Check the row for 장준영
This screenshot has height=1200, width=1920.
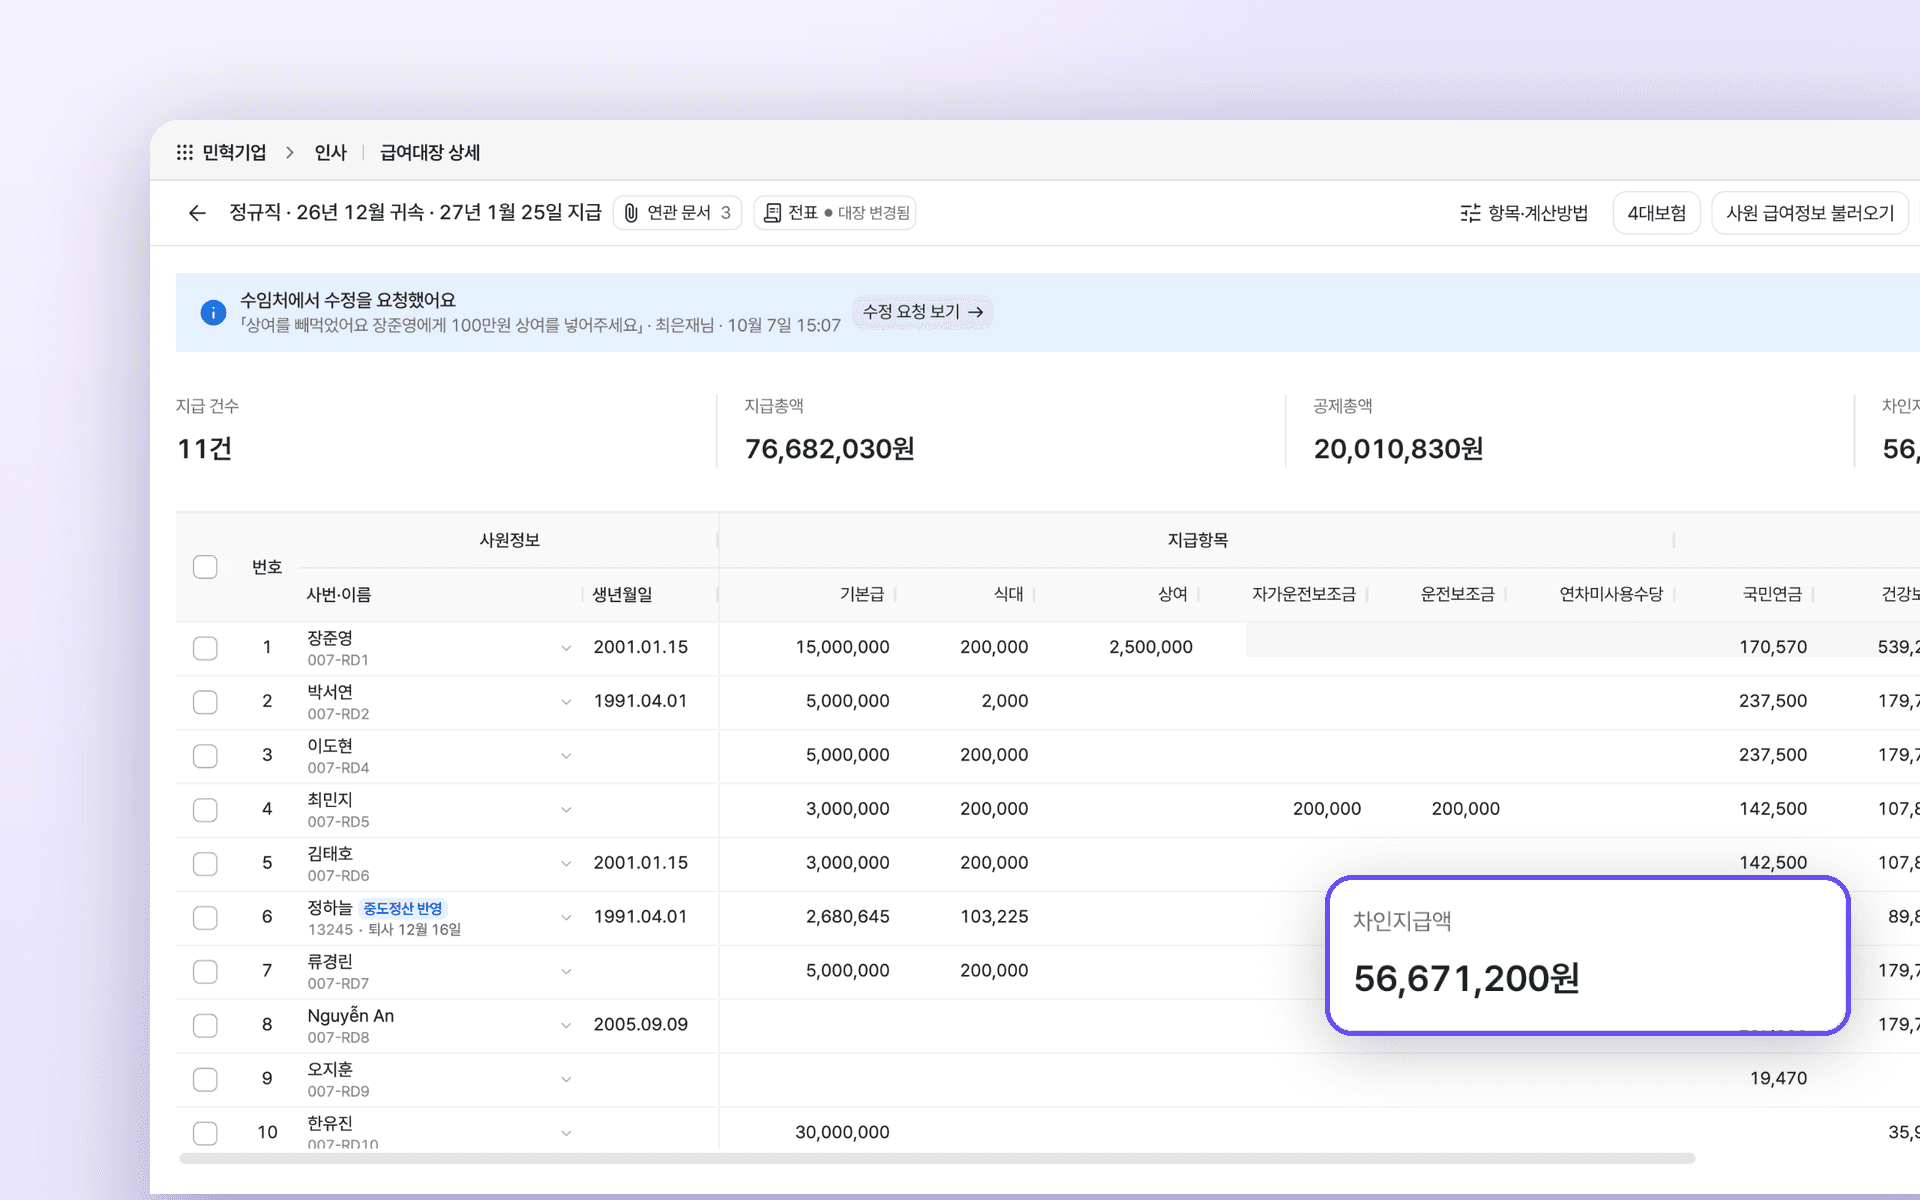[x=205, y=648]
